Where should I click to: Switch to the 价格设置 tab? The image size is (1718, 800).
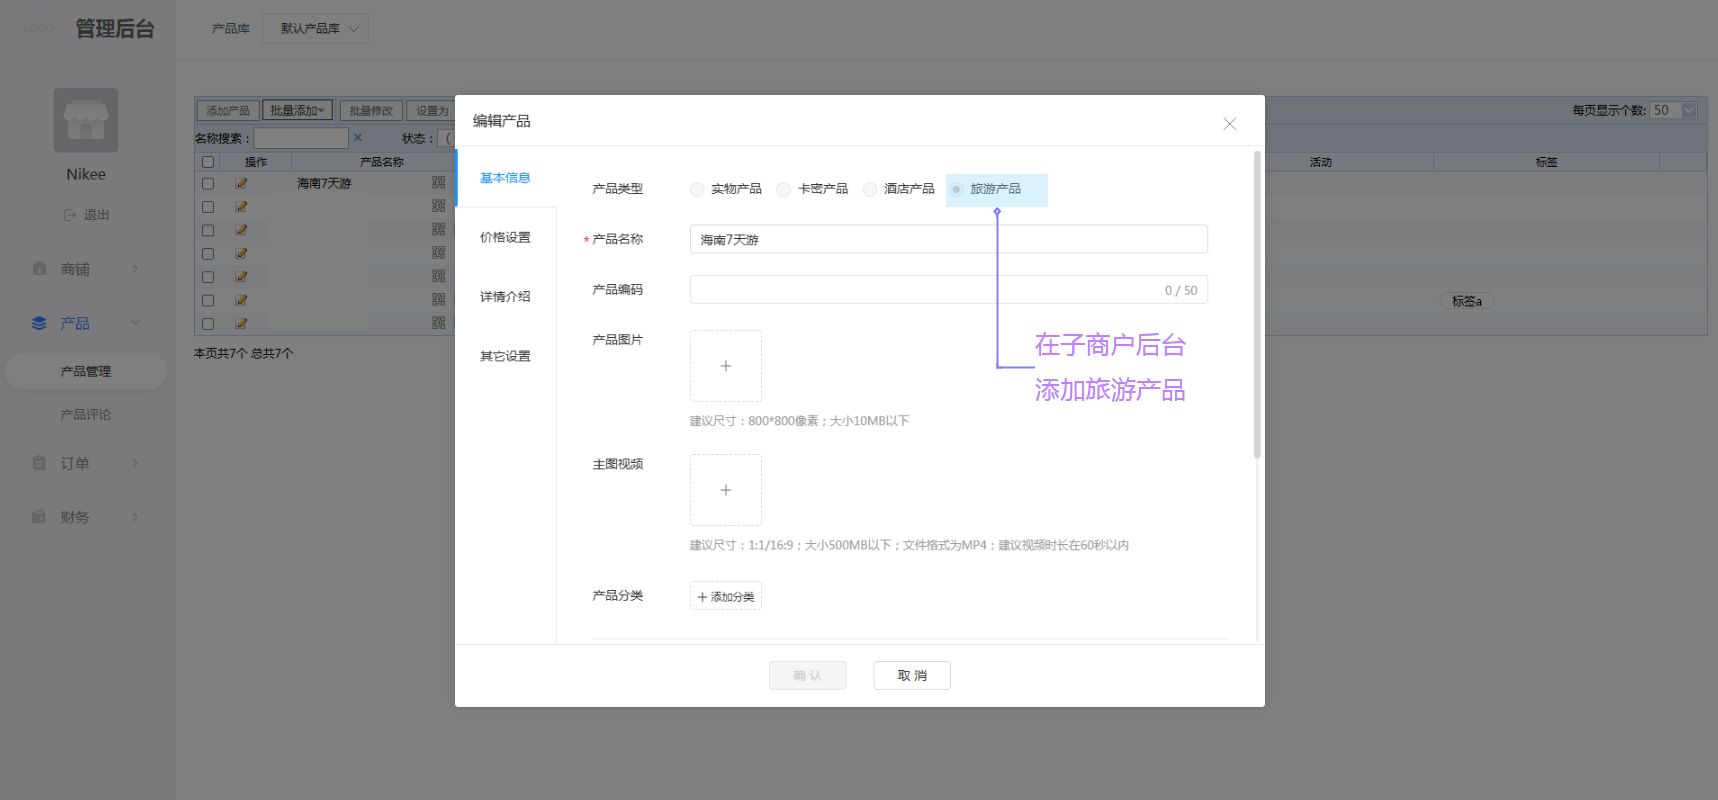pos(505,237)
